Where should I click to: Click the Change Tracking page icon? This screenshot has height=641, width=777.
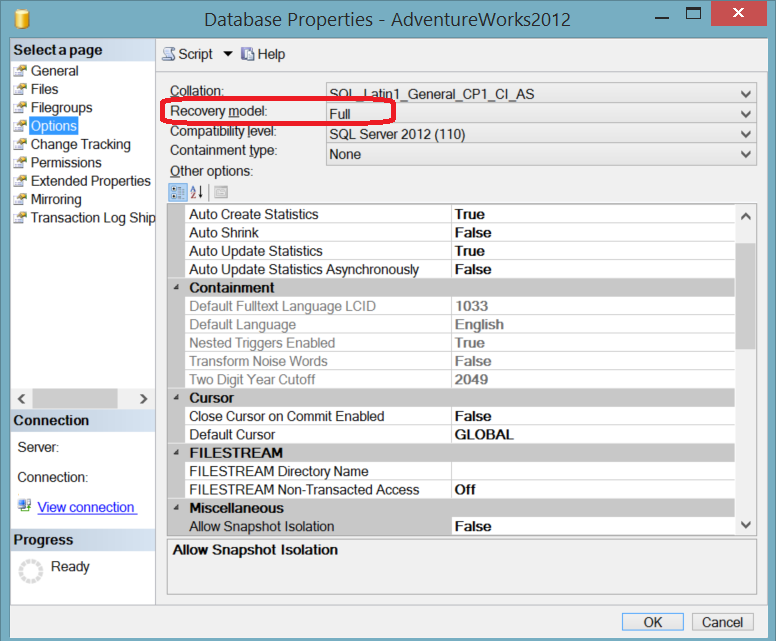pyautogui.click(x=20, y=144)
